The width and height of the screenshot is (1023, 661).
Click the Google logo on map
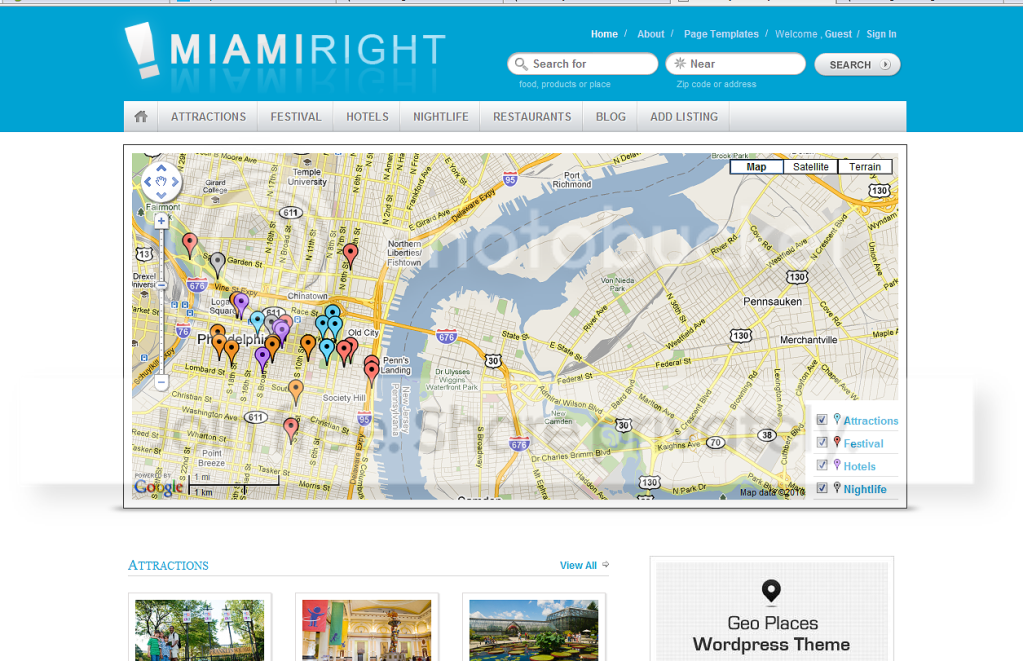[159, 487]
